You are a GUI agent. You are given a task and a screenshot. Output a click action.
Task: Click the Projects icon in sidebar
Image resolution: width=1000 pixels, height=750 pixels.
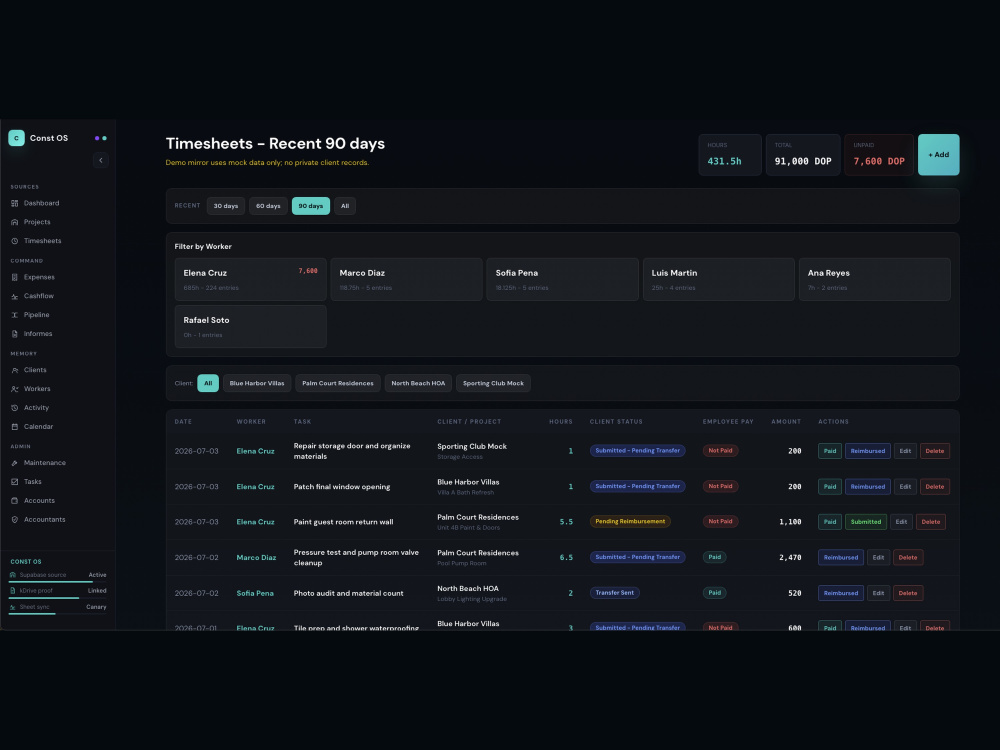click(15, 222)
